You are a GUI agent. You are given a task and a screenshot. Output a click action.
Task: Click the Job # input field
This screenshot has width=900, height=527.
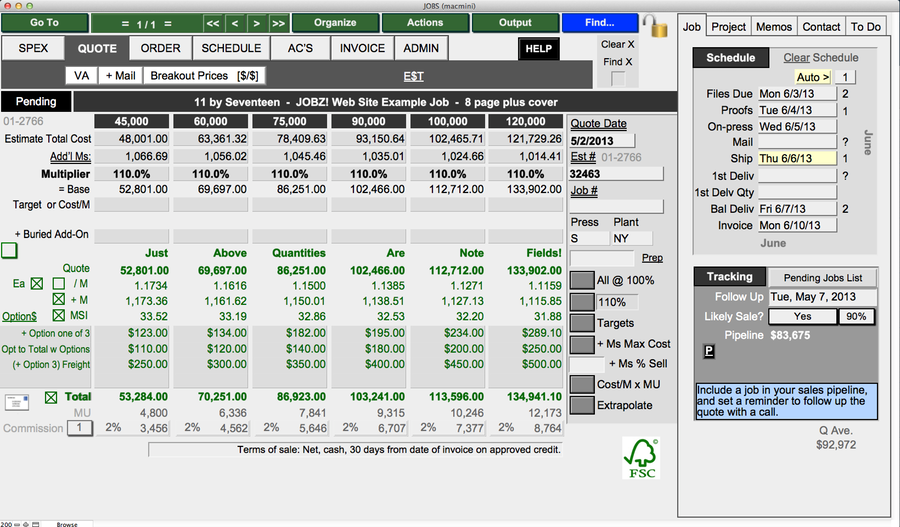pos(615,206)
